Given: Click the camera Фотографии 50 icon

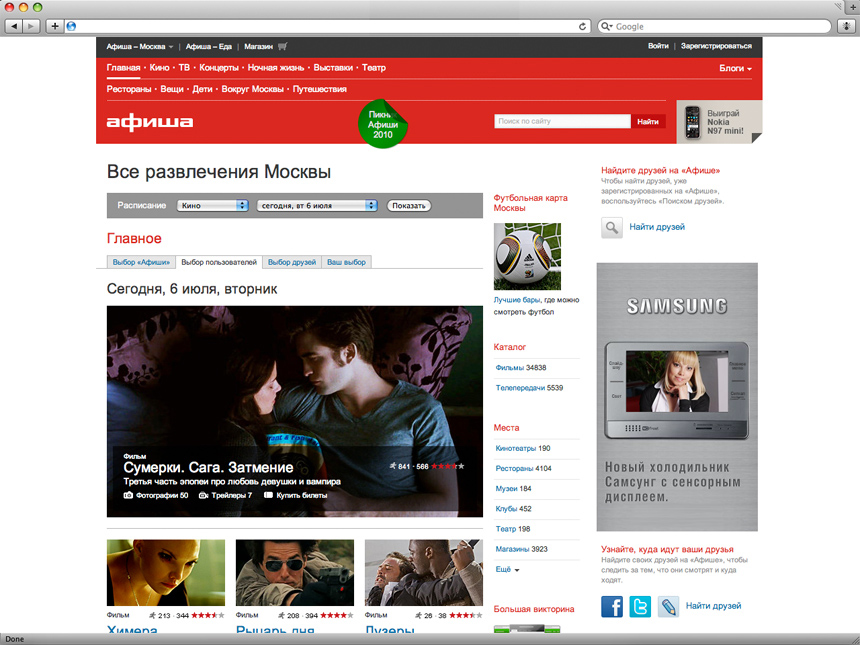Looking at the screenshot, I should coord(128,495).
